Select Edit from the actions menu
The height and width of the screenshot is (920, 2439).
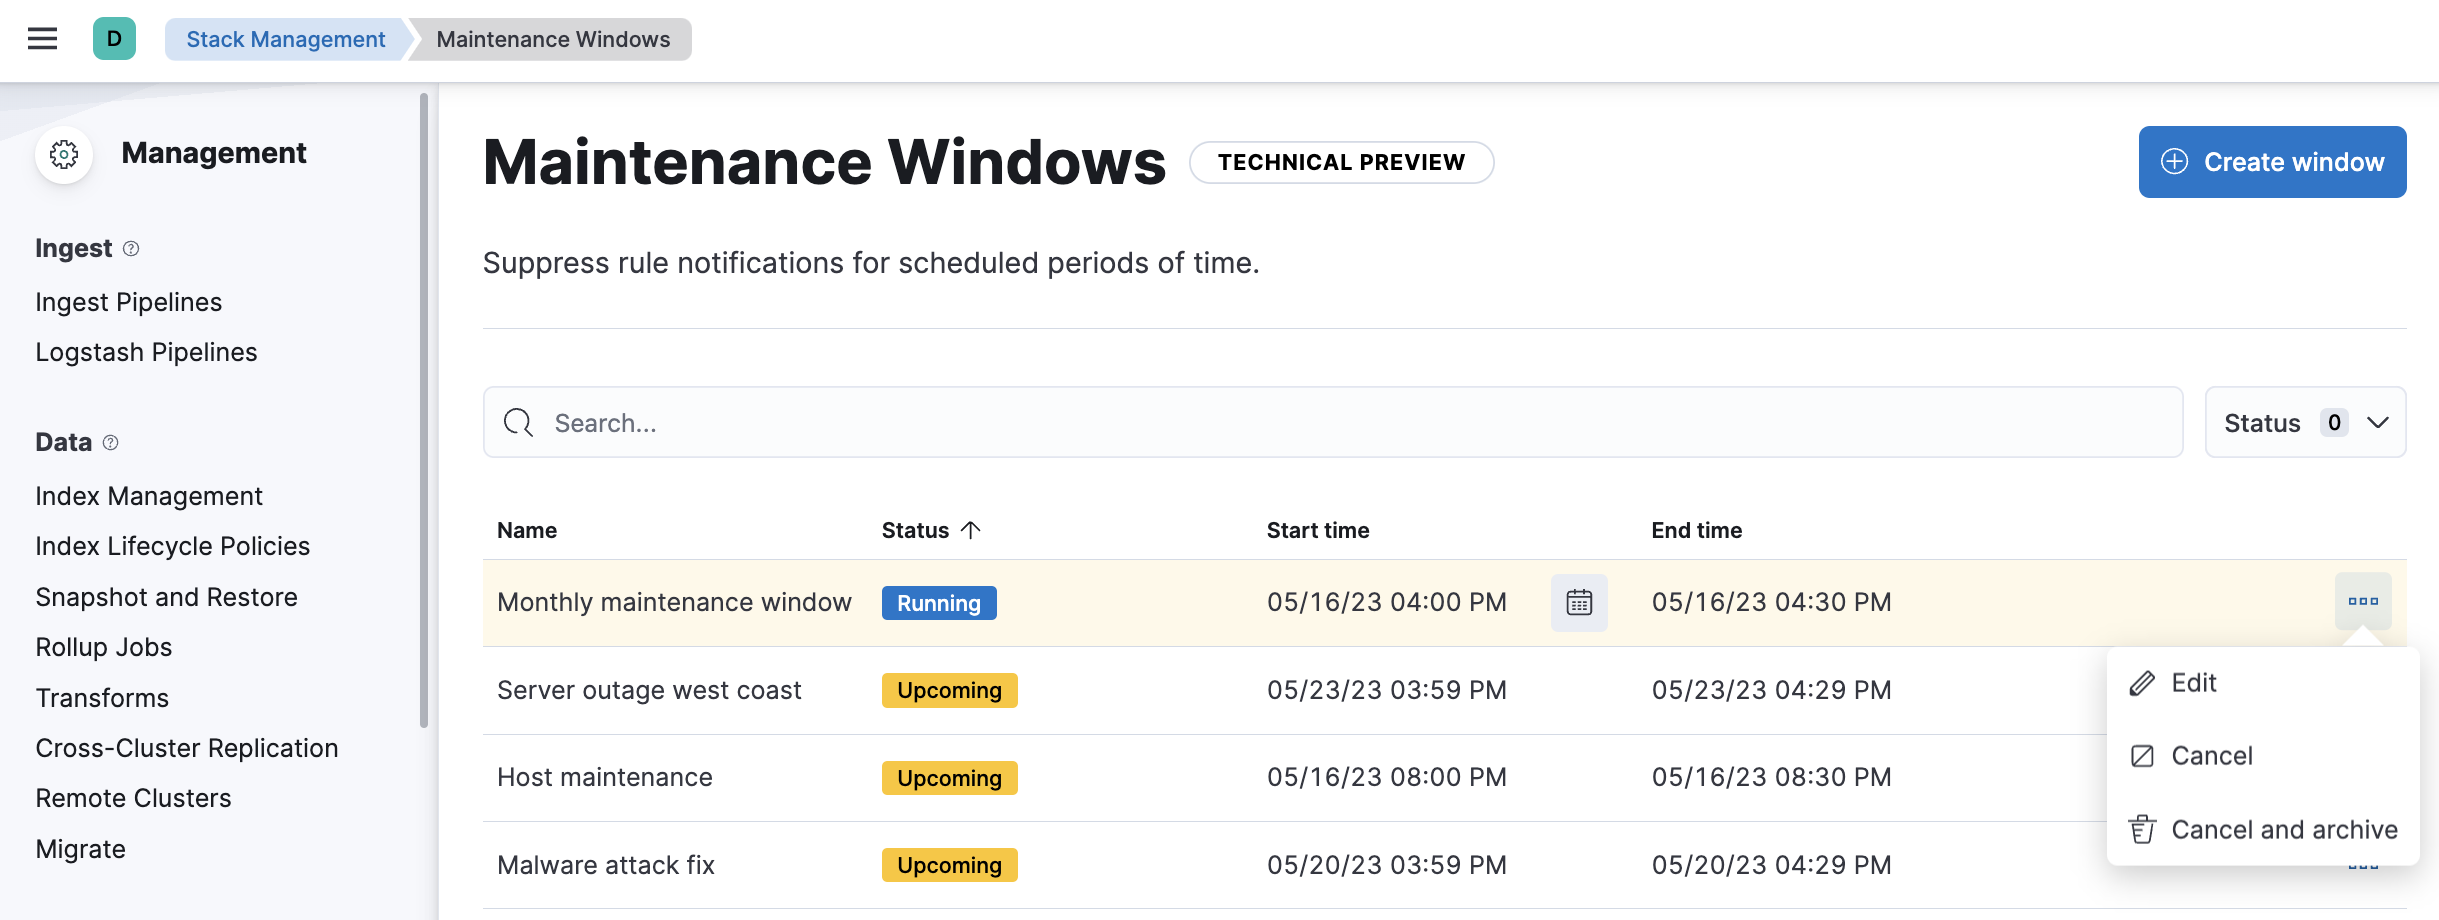click(x=2193, y=683)
